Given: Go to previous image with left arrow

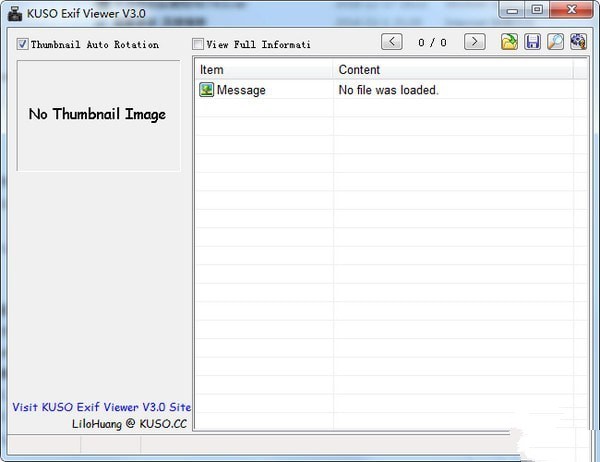Looking at the screenshot, I should click(x=391, y=42).
